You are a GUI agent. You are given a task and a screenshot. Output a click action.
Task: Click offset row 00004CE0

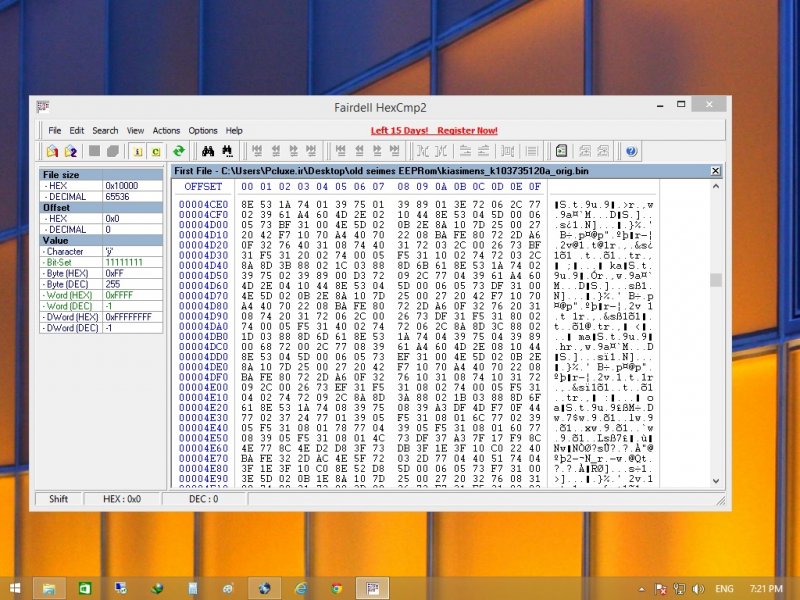tap(203, 205)
